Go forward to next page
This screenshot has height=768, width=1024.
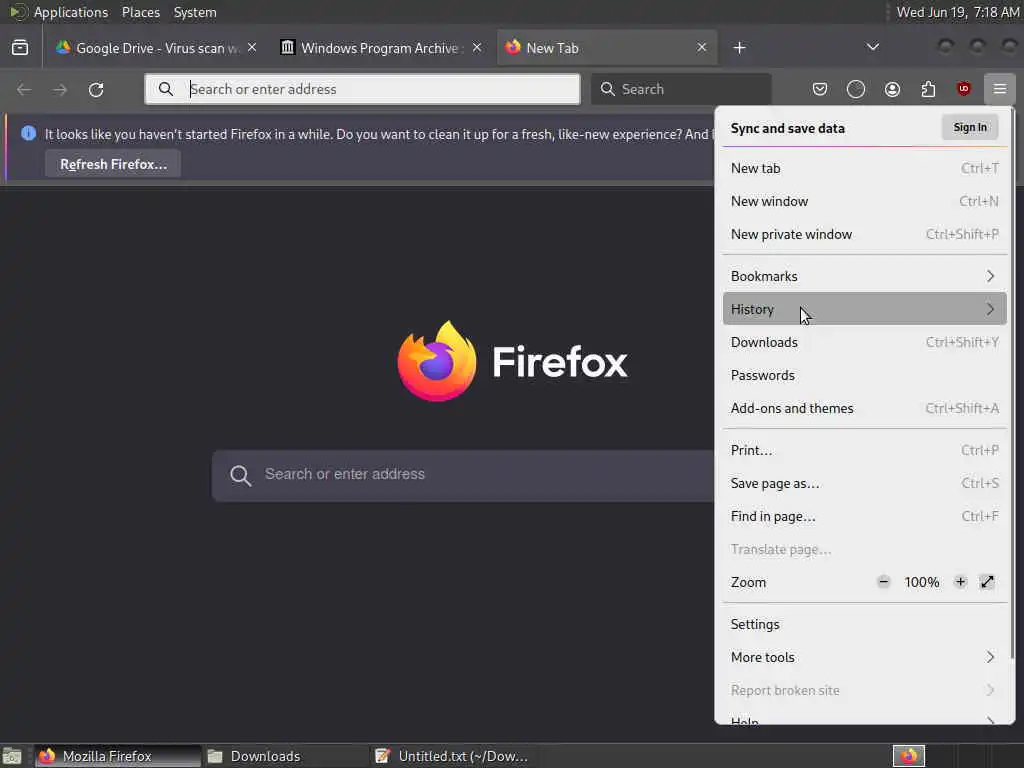coord(60,89)
